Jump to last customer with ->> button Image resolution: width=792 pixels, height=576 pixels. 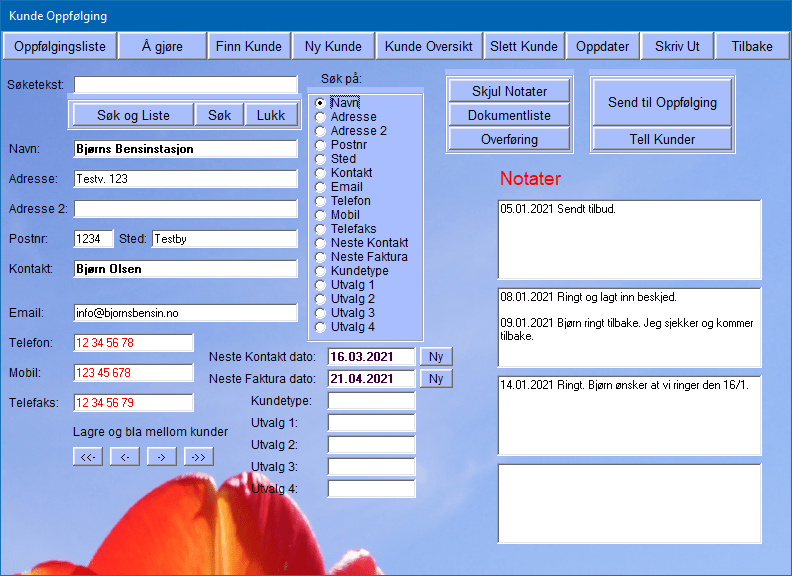tap(199, 457)
